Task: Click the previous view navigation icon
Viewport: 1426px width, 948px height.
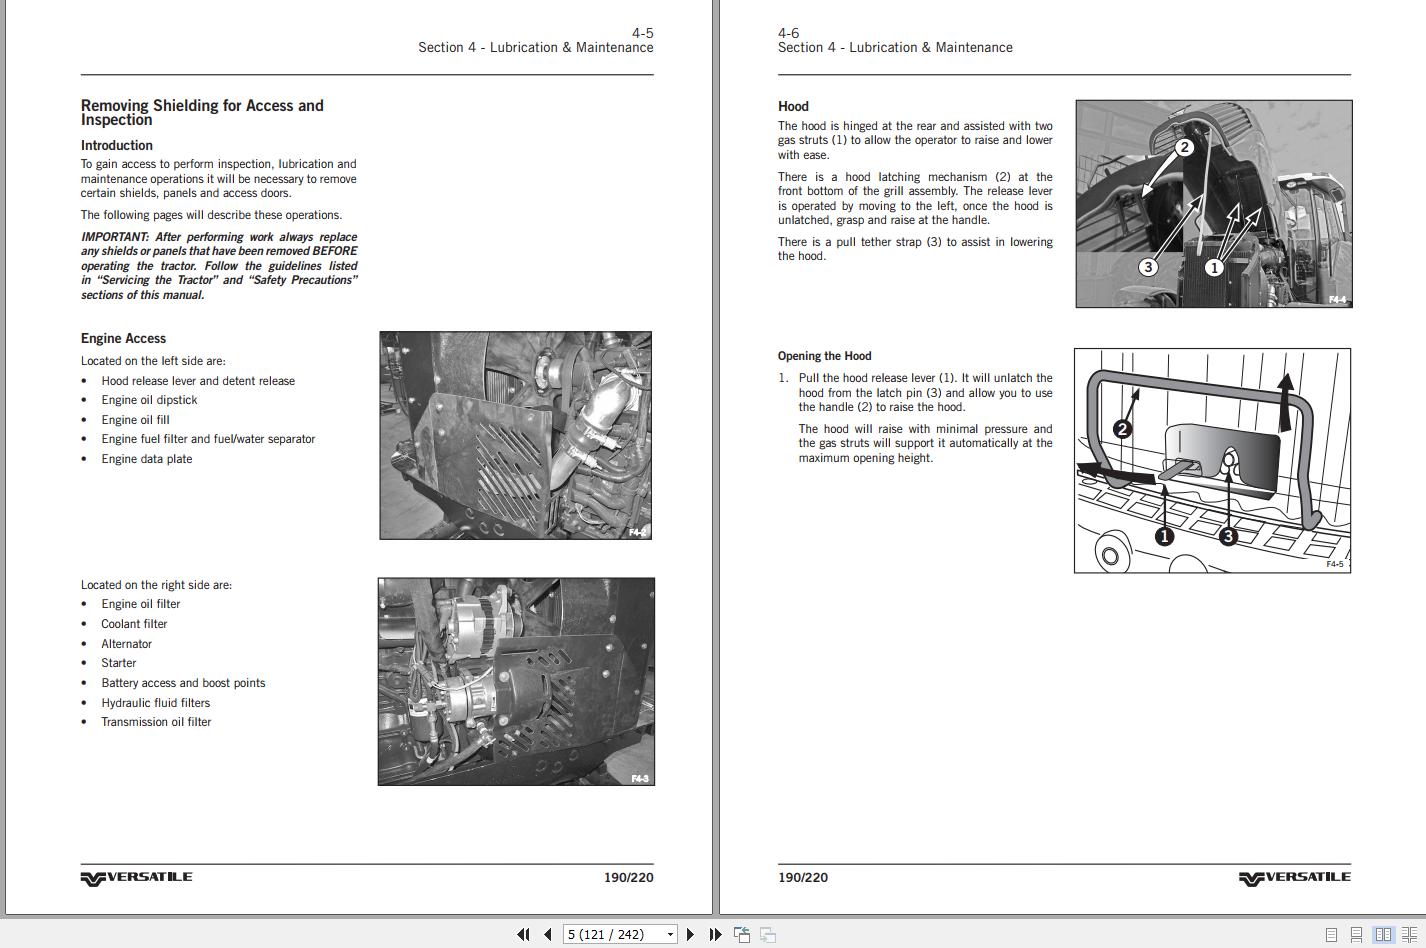Action: tap(742, 934)
